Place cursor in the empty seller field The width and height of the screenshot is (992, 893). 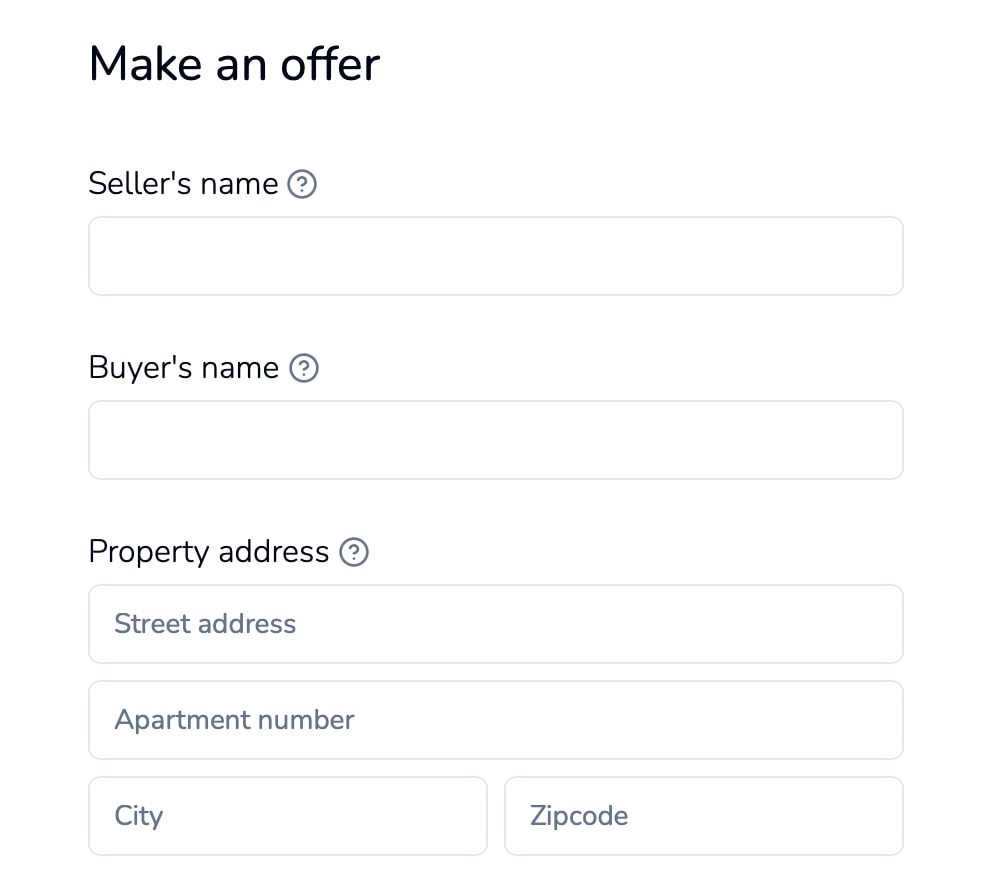pos(496,256)
